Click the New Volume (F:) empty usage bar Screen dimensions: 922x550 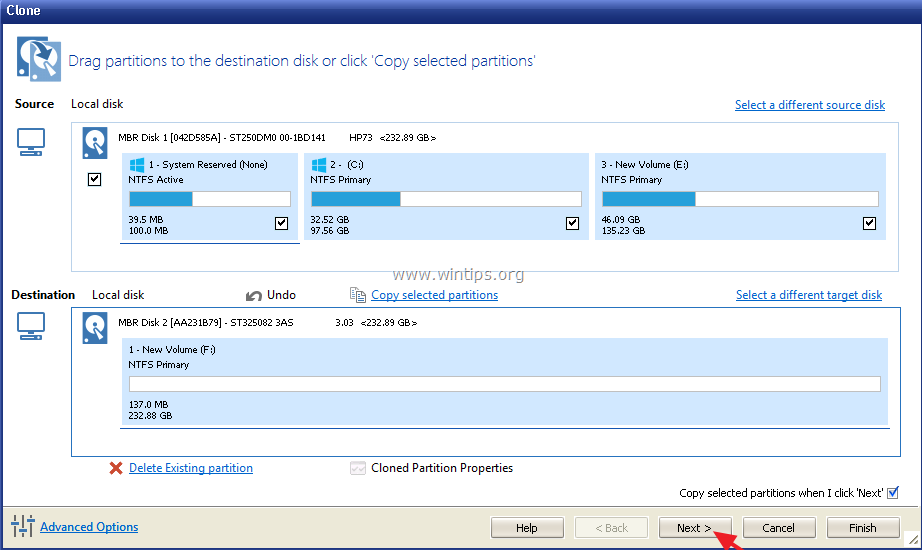[x=505, y=384]
